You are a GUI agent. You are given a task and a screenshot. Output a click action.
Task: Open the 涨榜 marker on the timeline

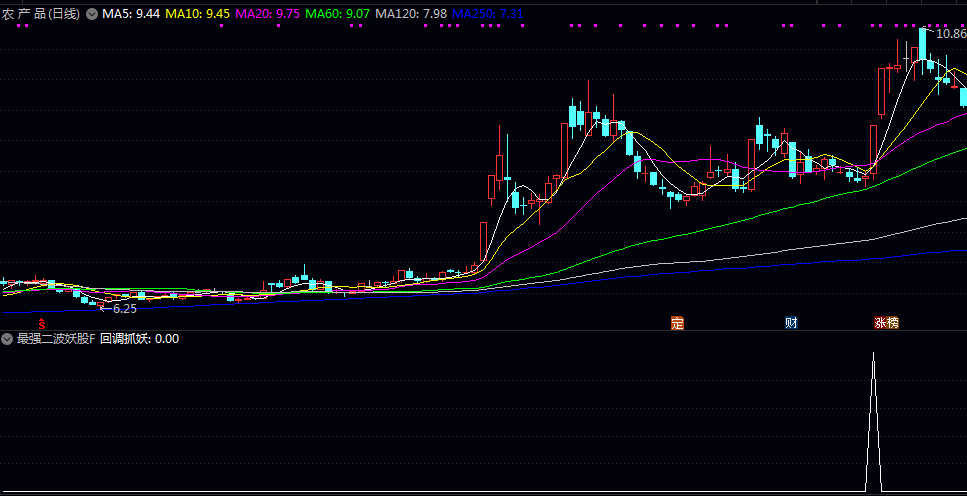click(x=886, y=323)
